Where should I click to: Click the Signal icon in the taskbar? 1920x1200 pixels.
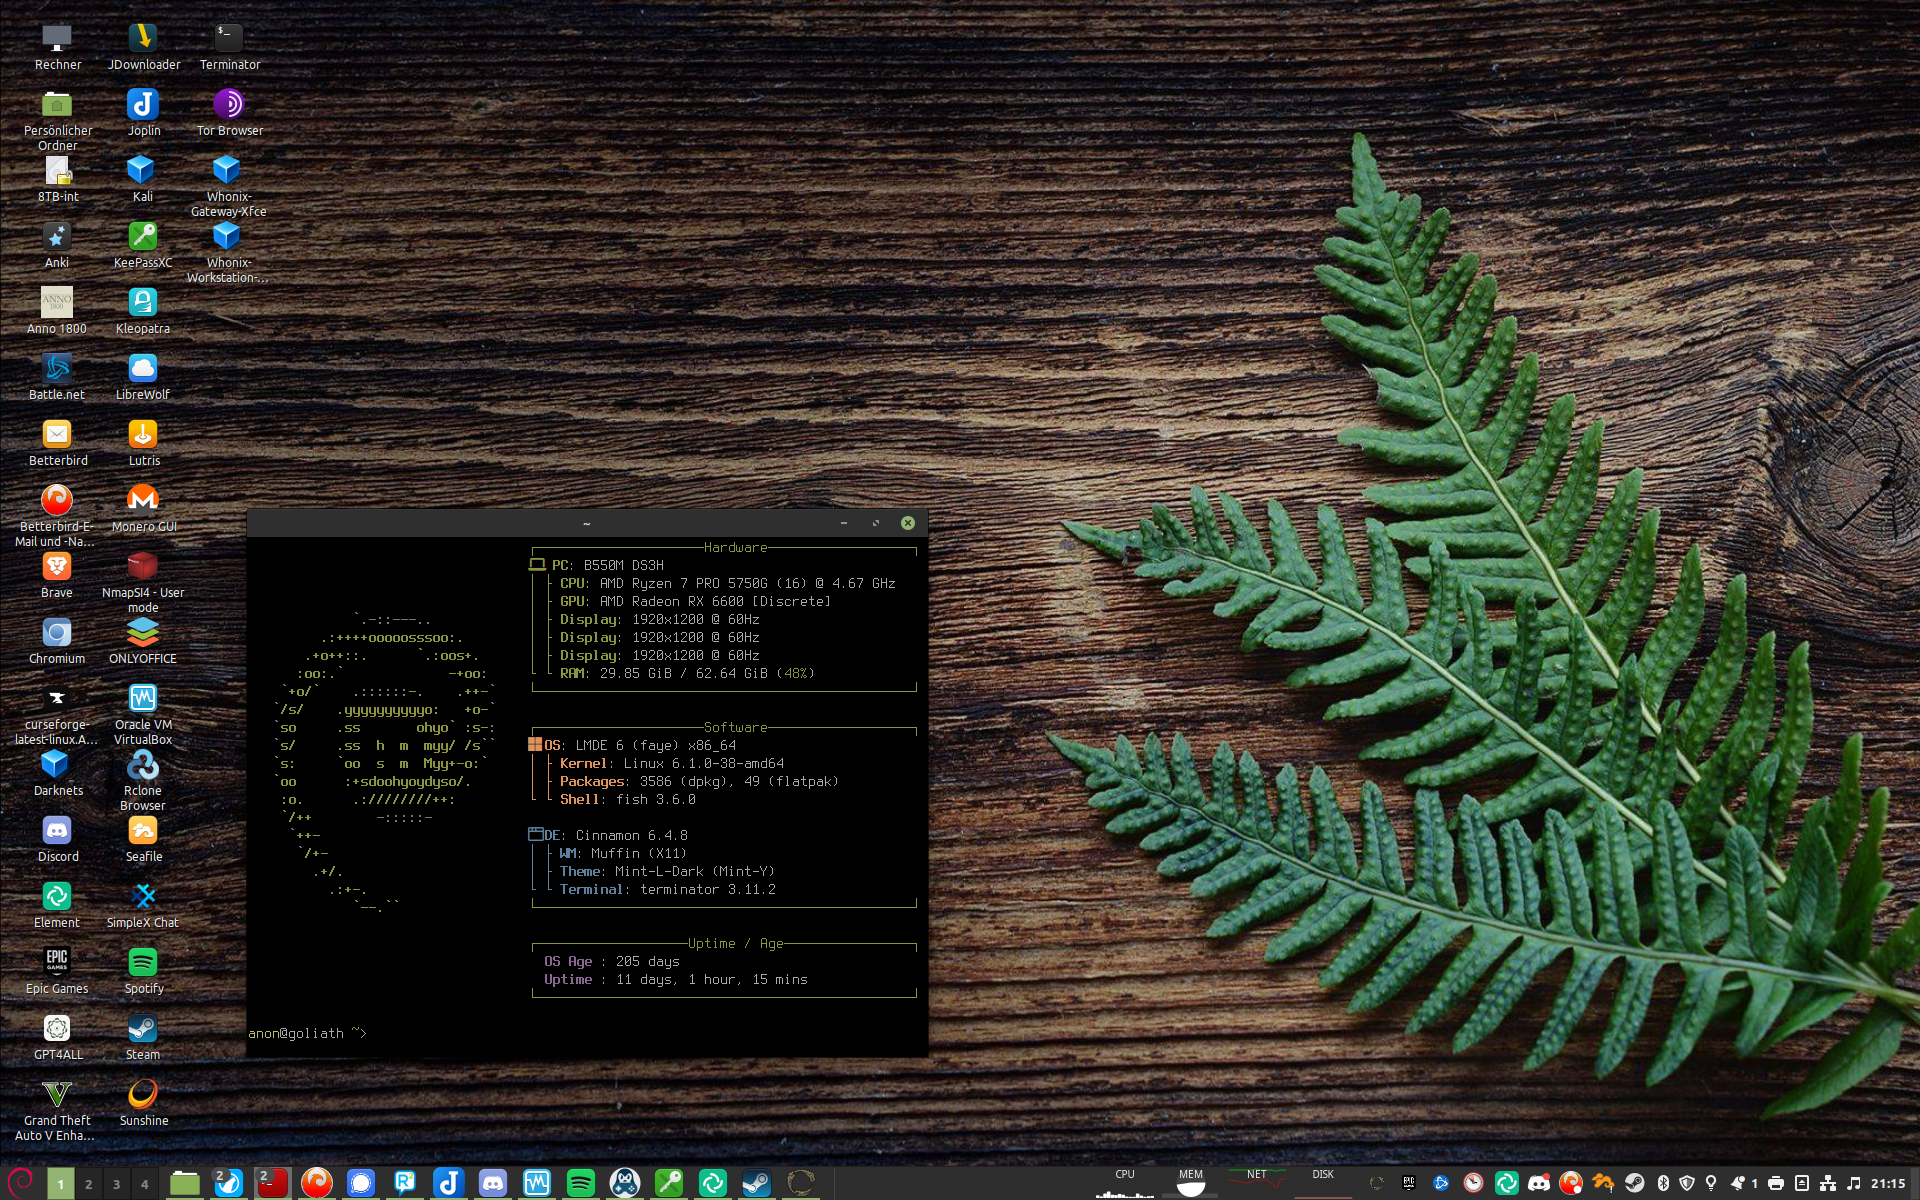(361, 1183)
